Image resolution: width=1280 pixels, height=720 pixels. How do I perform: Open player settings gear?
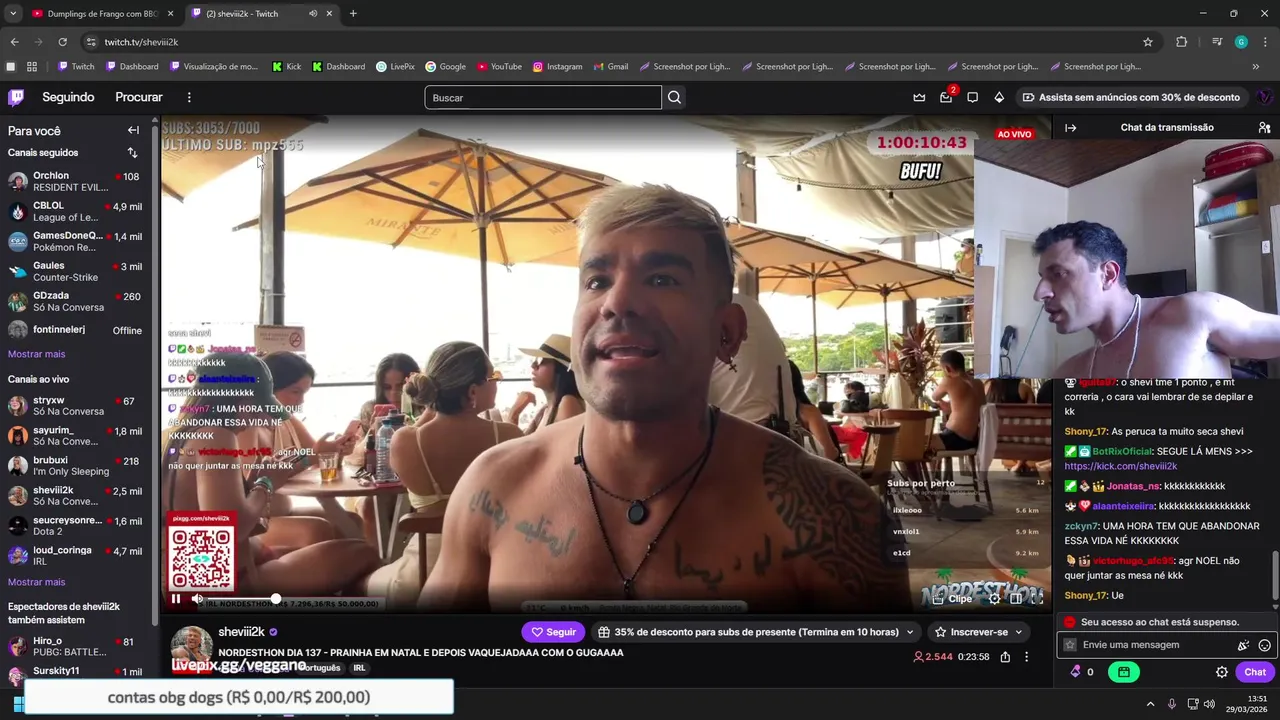tap(994, 599)
